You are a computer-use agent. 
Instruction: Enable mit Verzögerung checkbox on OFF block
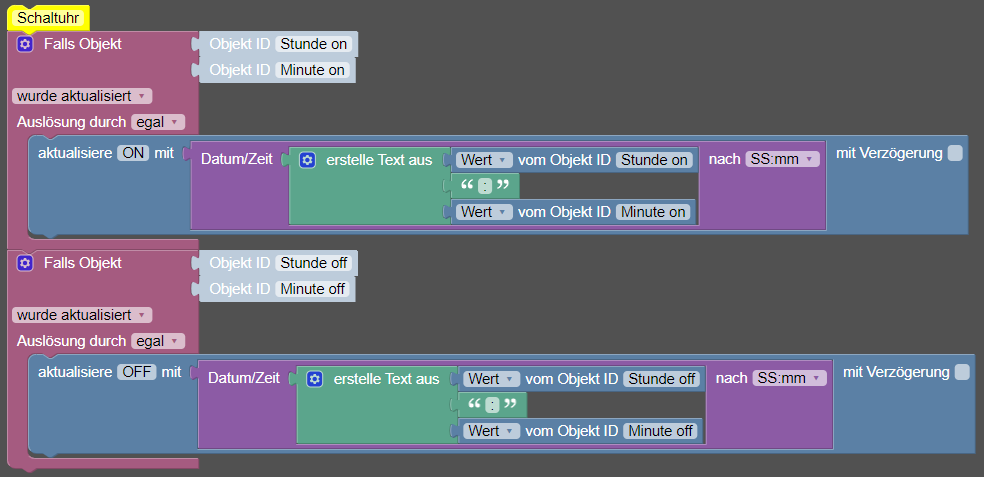[962, 372]
